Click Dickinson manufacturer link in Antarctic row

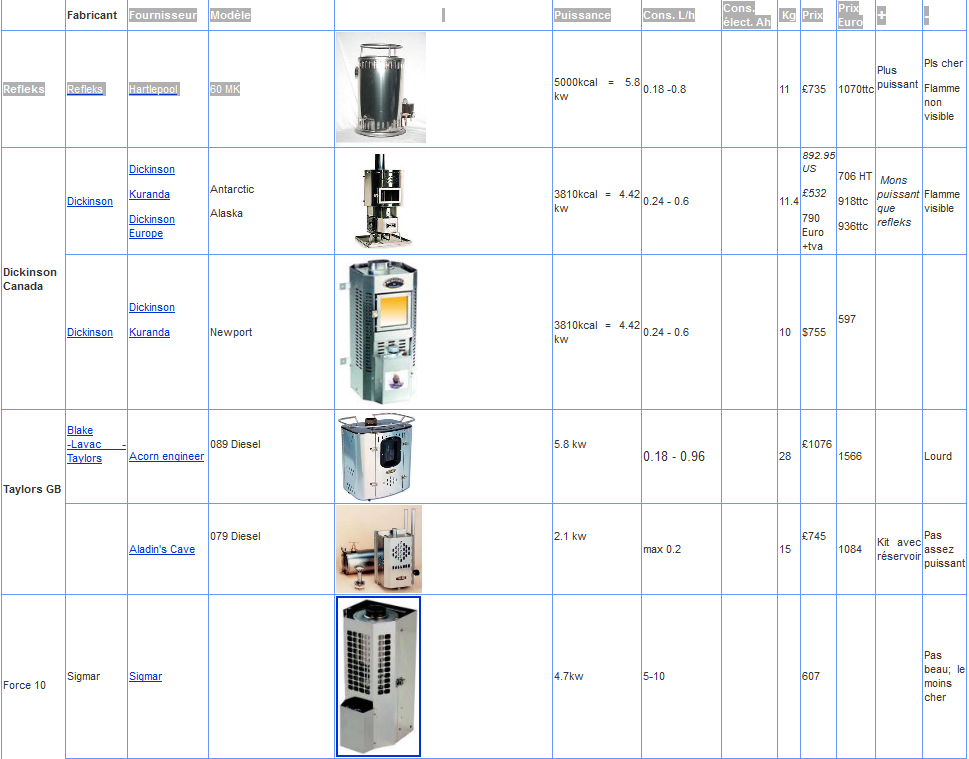click(x=90, y=201)
